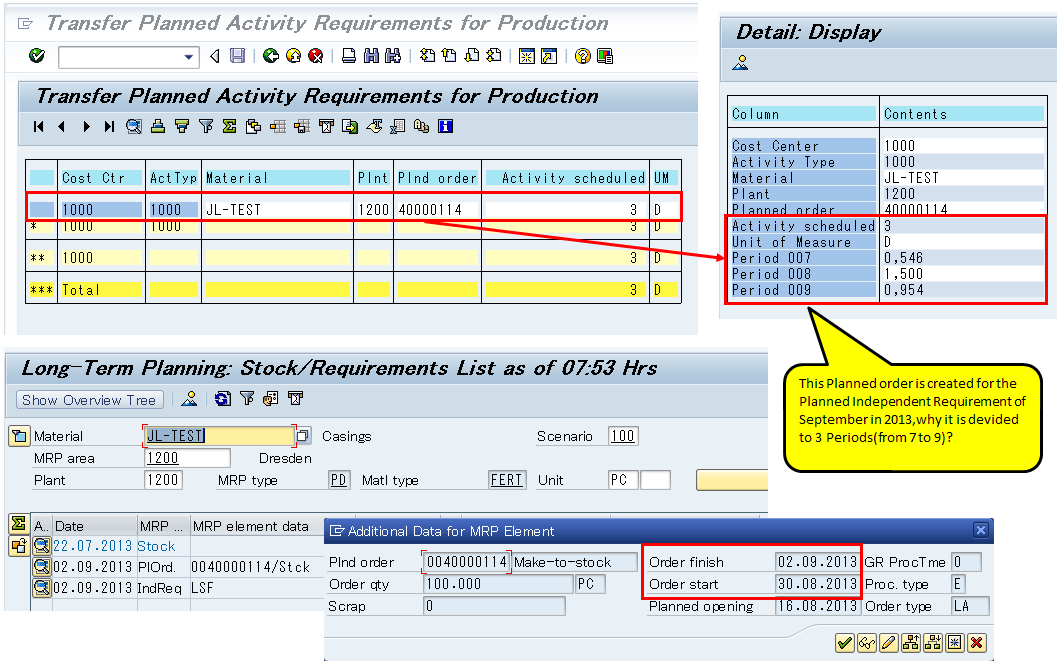This screenshot has height=664, width=1060.
Task: Open search help beside Material field
Action: click(304, 436)
